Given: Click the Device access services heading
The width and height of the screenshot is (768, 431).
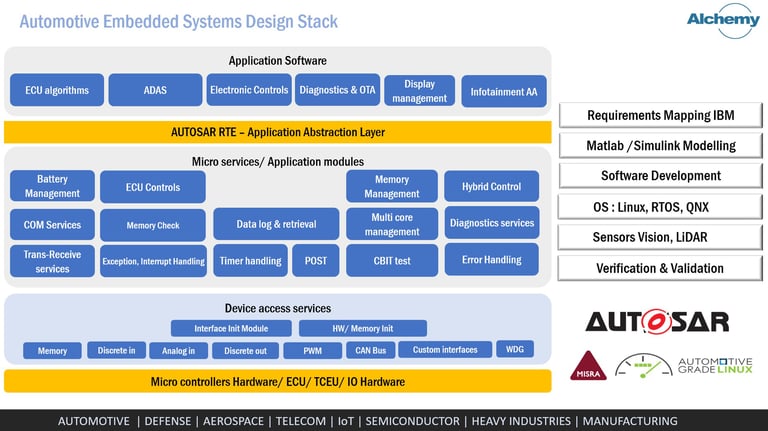Looking at the screenshot, I should (278, 308).
